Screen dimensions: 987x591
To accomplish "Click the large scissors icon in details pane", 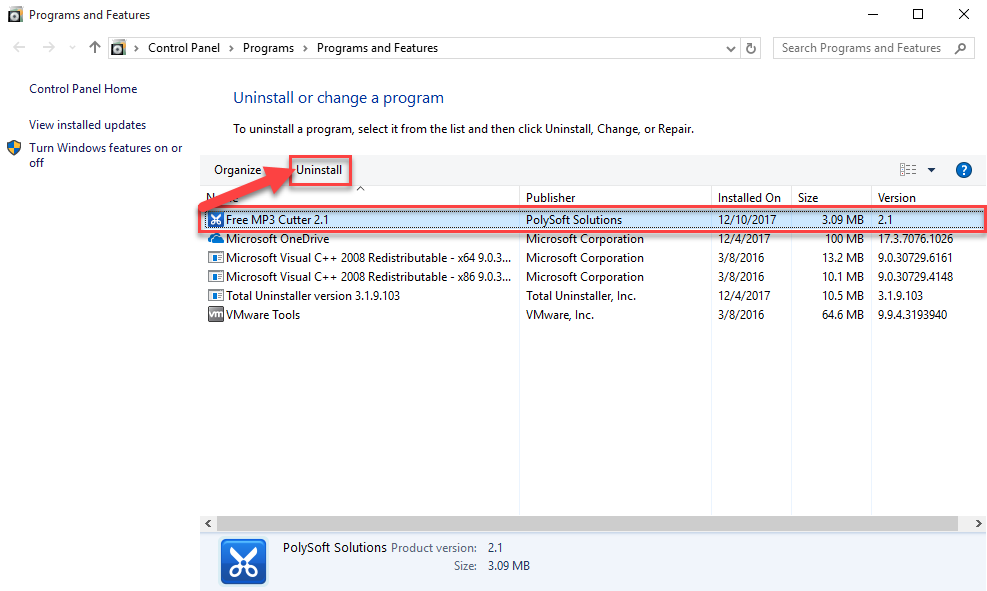I will (x=244, y=561).
